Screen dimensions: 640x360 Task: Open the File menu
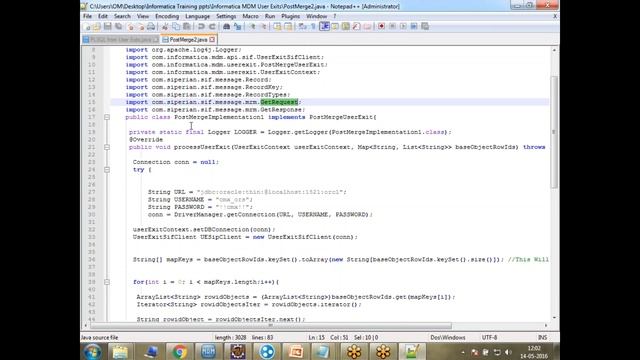coord(87,16)
